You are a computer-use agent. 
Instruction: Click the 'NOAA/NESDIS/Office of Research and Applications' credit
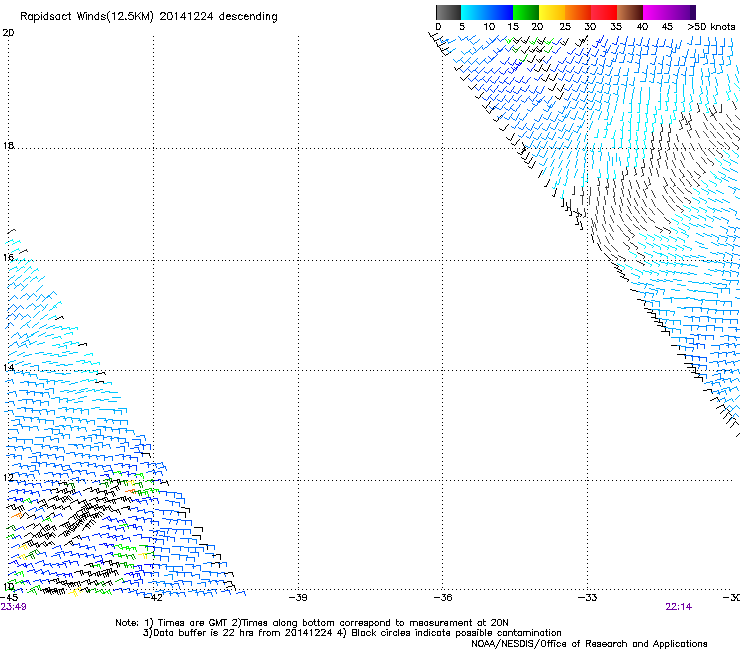(x=589, y=644)
